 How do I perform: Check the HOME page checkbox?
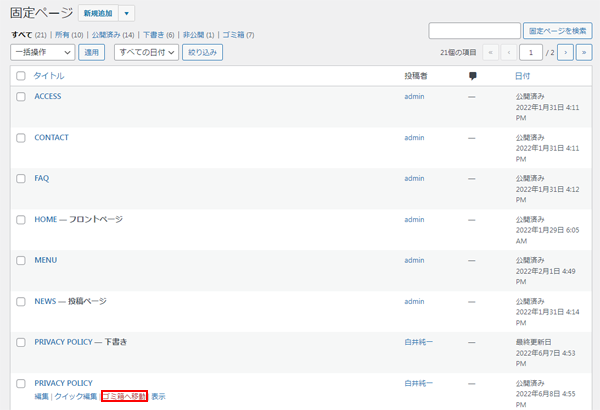tap(21, 220)
